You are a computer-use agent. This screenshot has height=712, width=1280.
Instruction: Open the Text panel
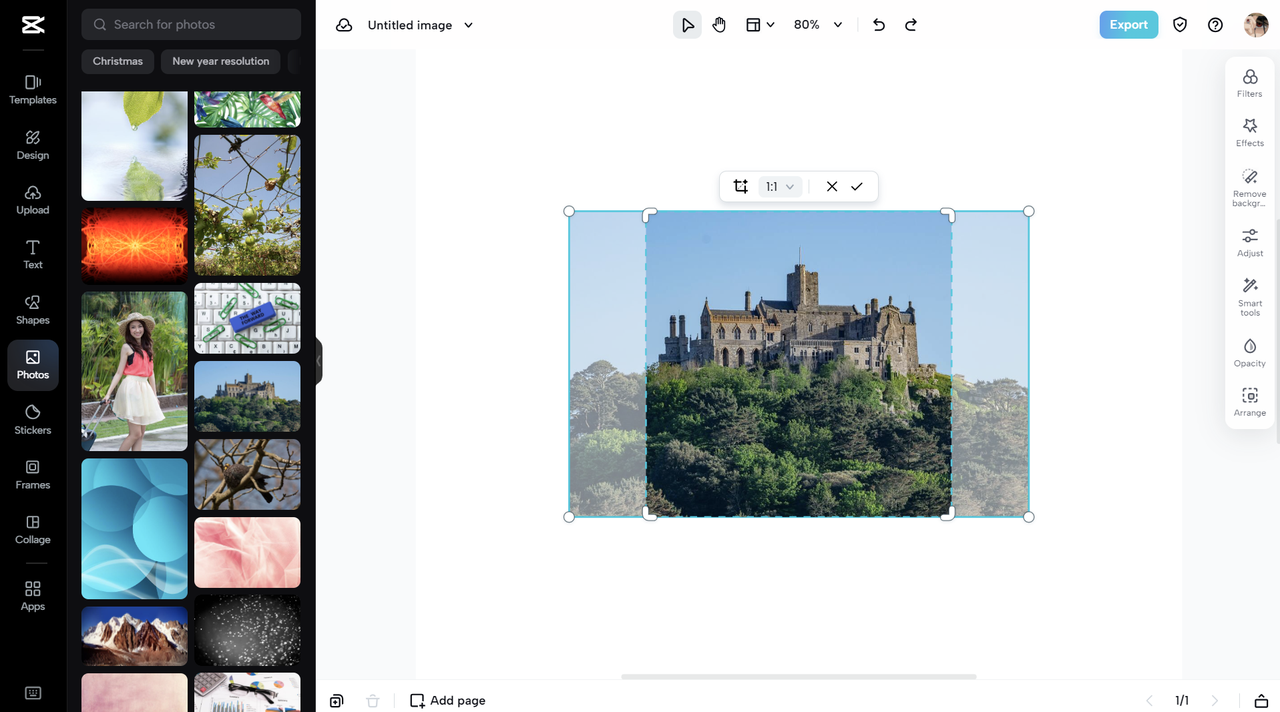[x=33, y=254]
